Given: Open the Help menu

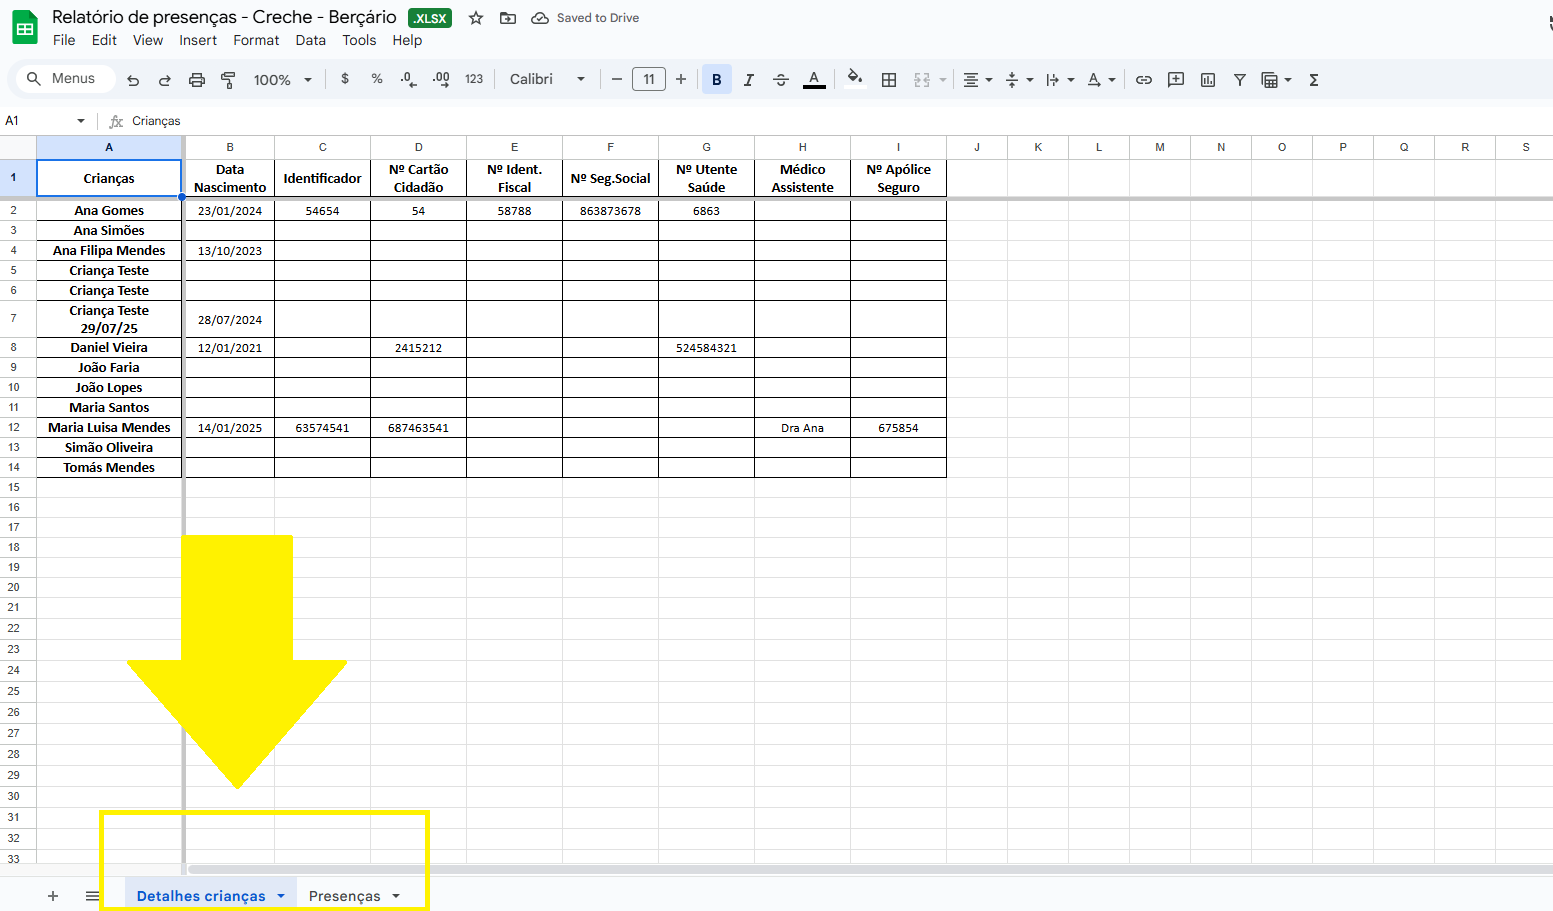Looking at the screenshot, I should click(x=407, y=40).
